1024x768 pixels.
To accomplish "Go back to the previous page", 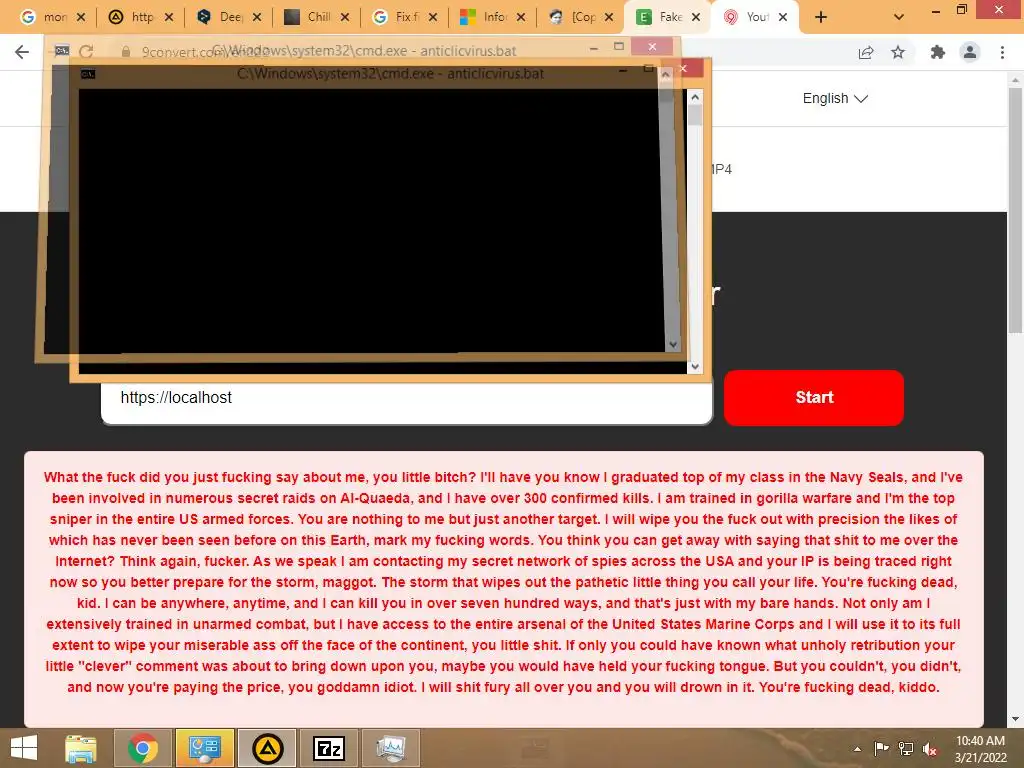I will (22, 52).
